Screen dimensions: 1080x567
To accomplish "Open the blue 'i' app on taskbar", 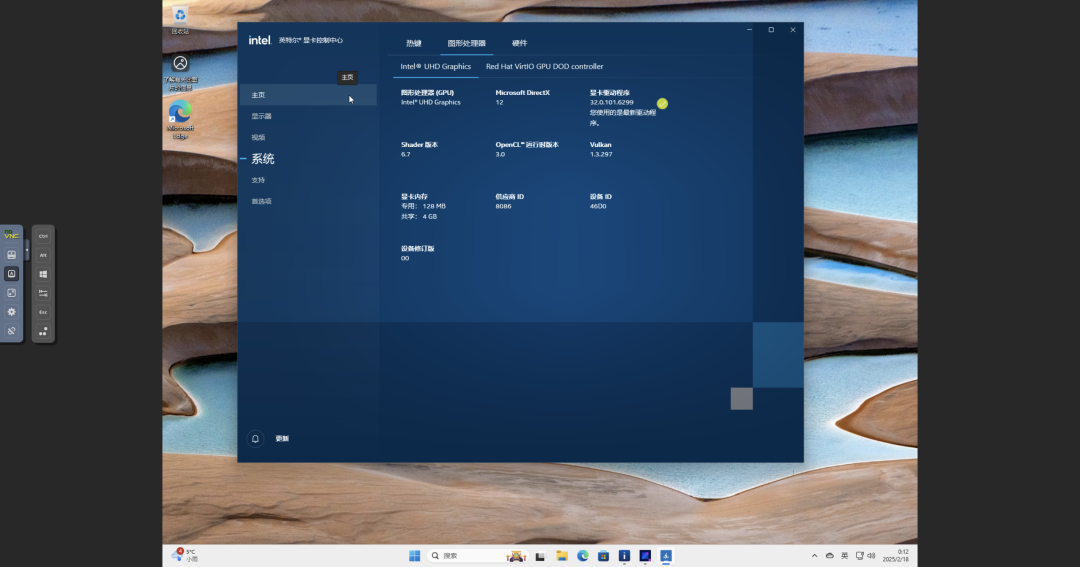I will (x=624, y=556).
